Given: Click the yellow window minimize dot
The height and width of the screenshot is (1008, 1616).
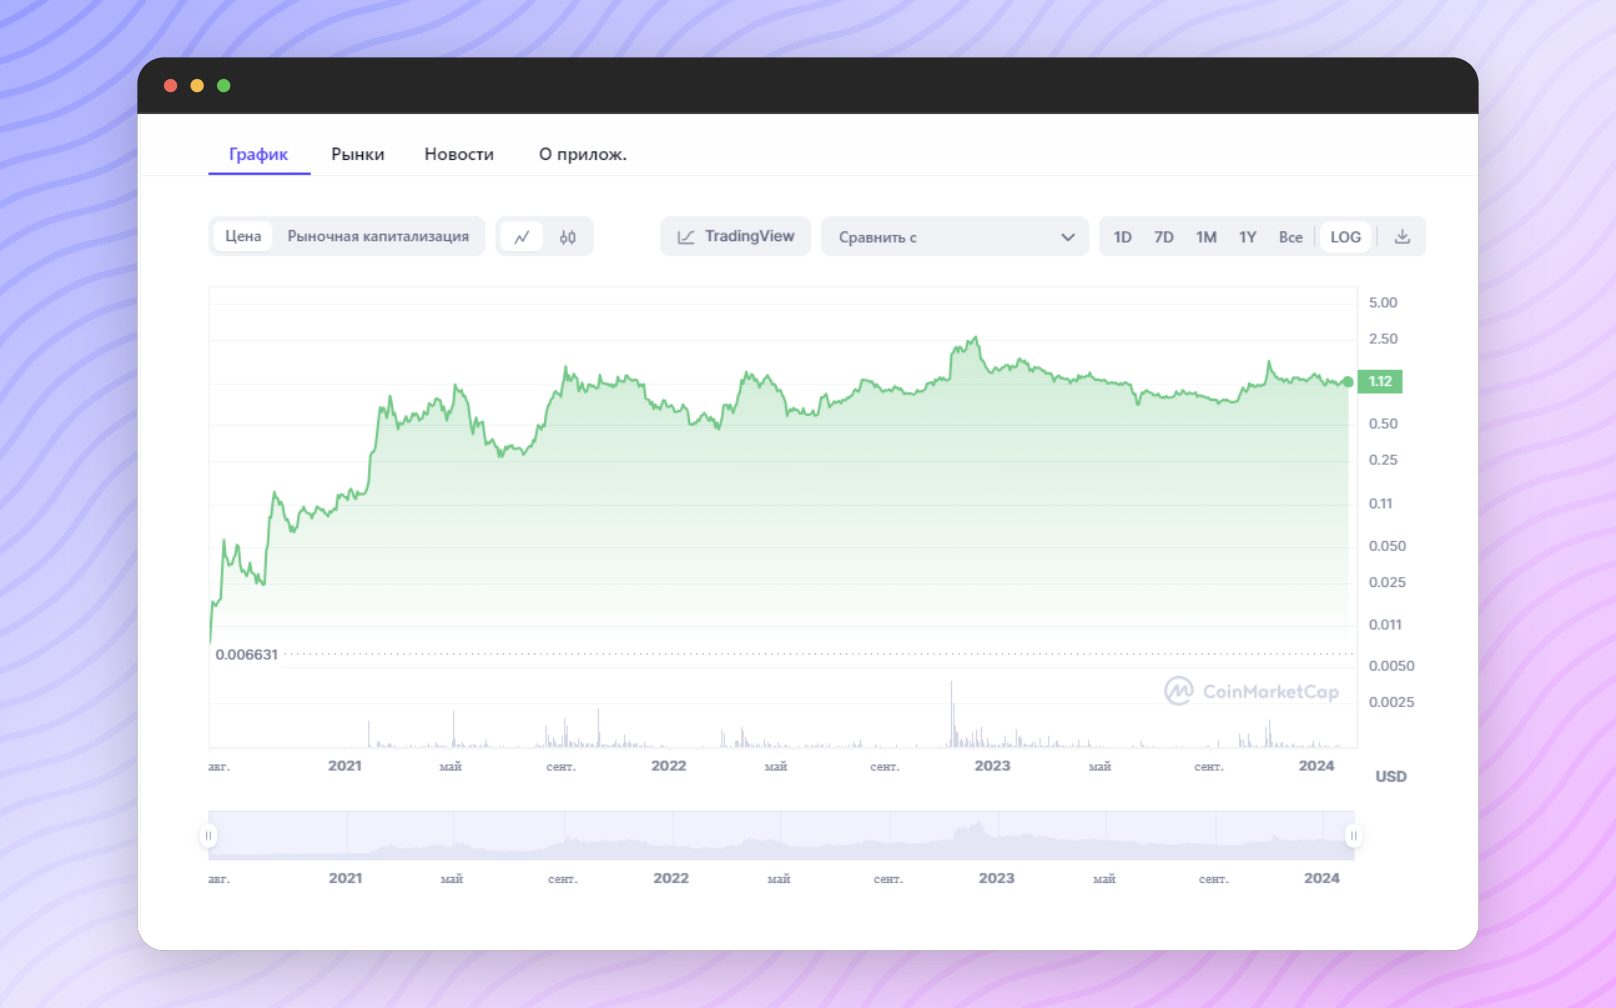Looking at the screenshot, I should click(x=197, y=86).
